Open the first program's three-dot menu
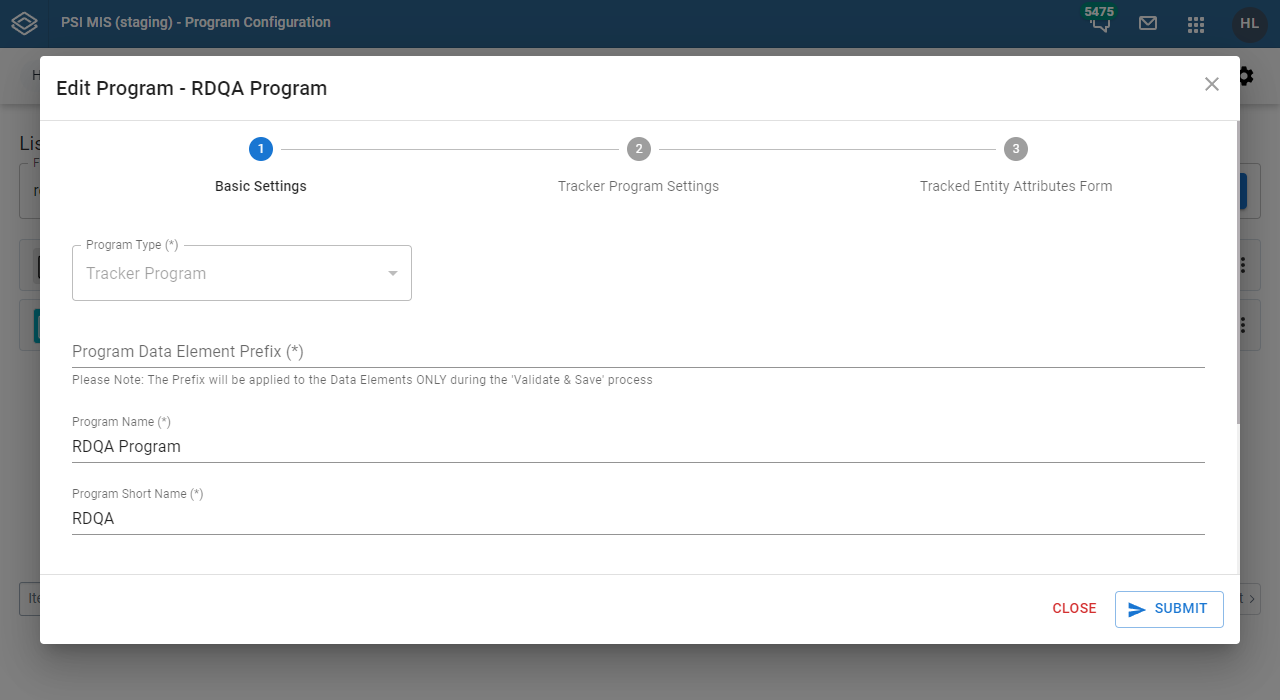 [1241, 265]
